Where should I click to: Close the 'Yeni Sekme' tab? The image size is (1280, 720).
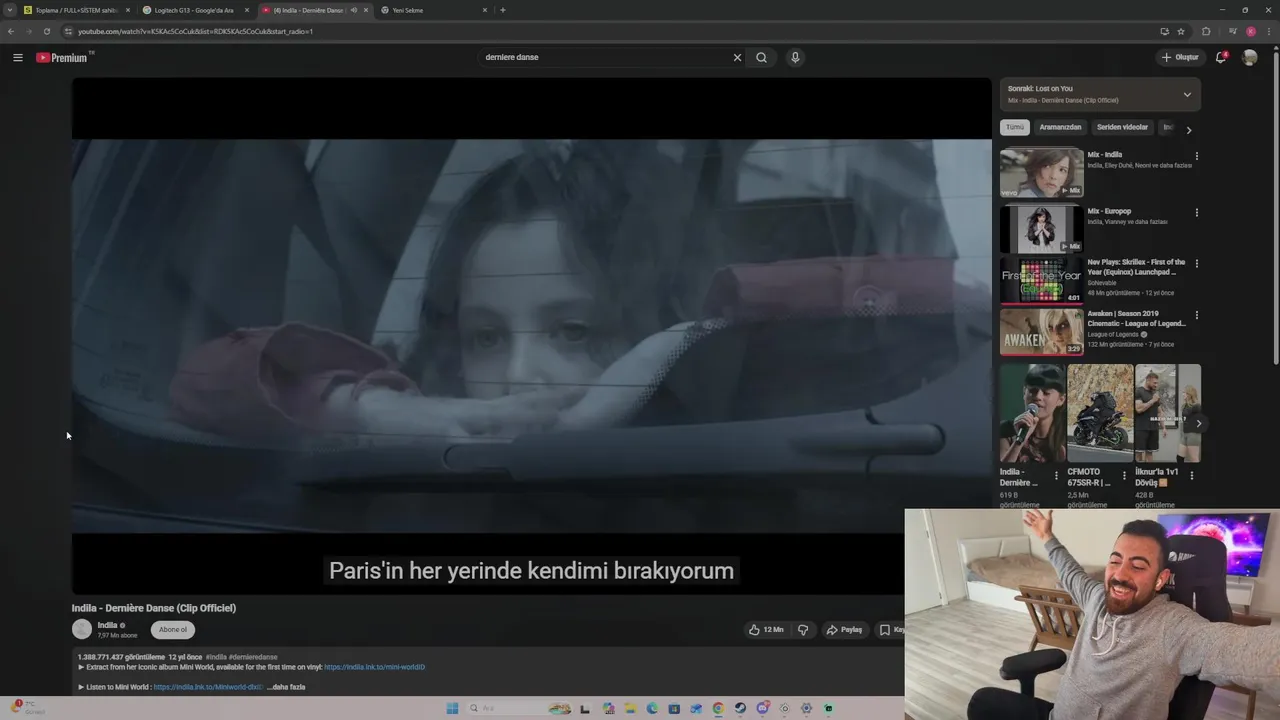click(485, 10)
